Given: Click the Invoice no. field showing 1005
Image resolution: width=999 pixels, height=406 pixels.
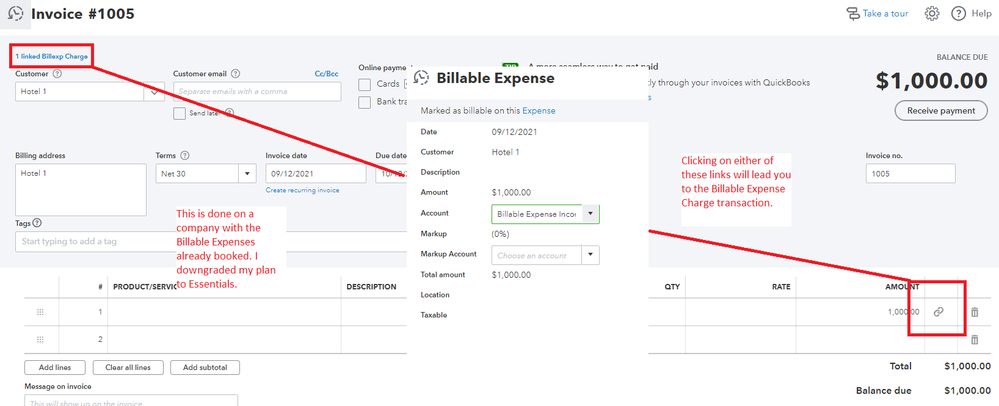Looking at the screenshot, I should coord(910,173).
